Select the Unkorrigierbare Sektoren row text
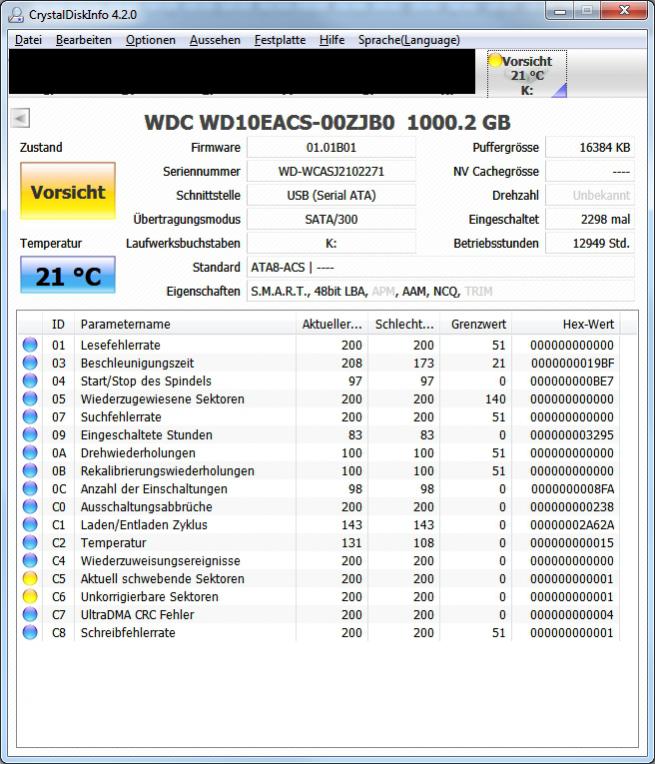The height and width of the screenshot is (764, 655). tap(149, 596)
